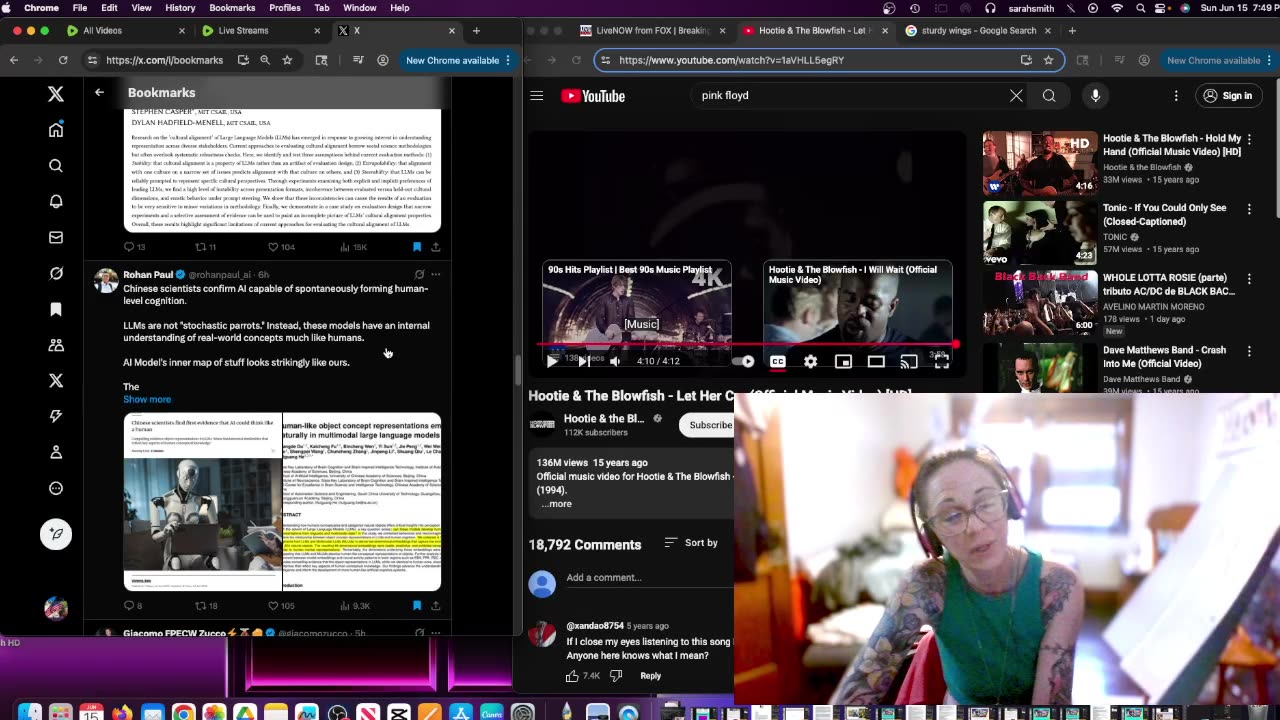This screenshot has height=720, width=1280.
Task: Open Communities icon in X sidebar
Action: click(x=56, y=345)
